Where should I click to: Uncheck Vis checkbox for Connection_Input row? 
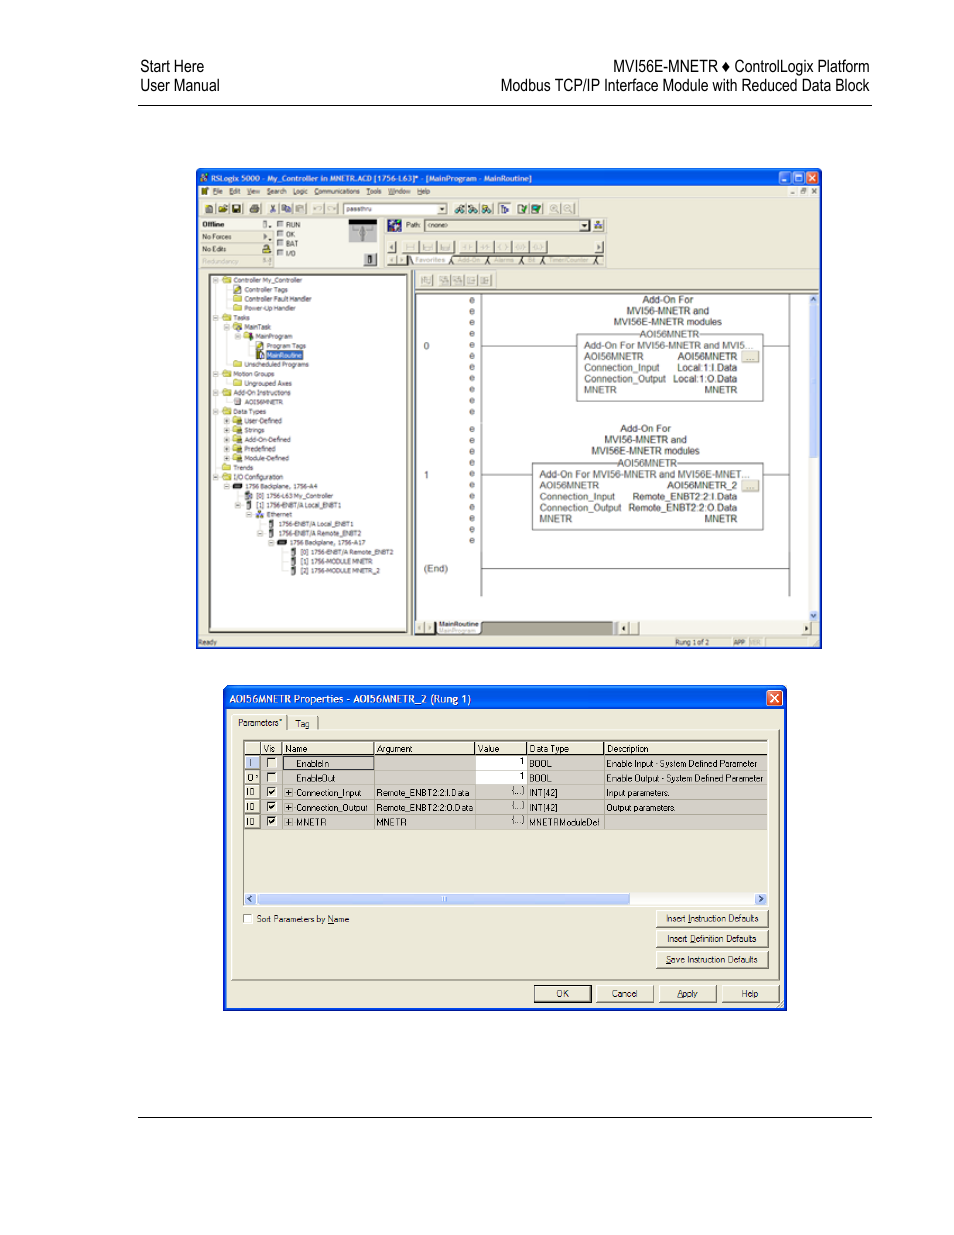point(271,792)
